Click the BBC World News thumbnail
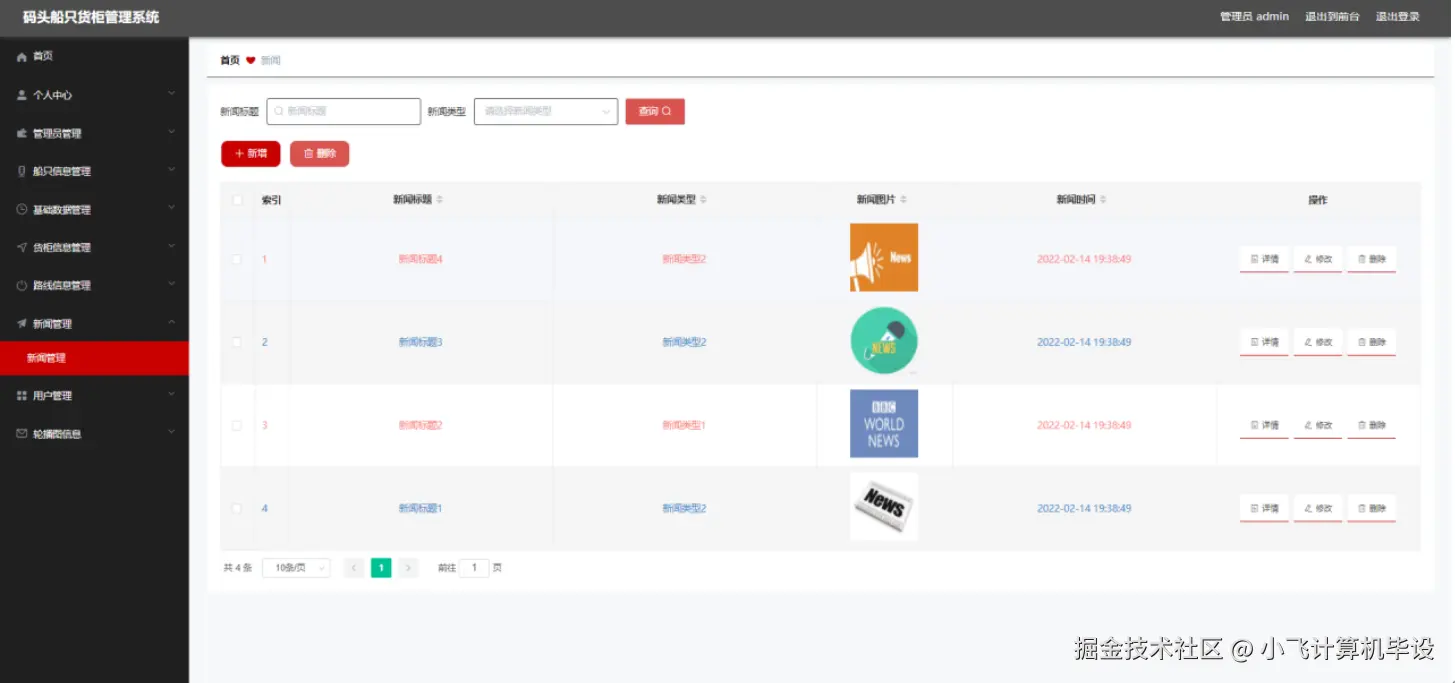Screen dimensions: 1455x683 (884, 424)
